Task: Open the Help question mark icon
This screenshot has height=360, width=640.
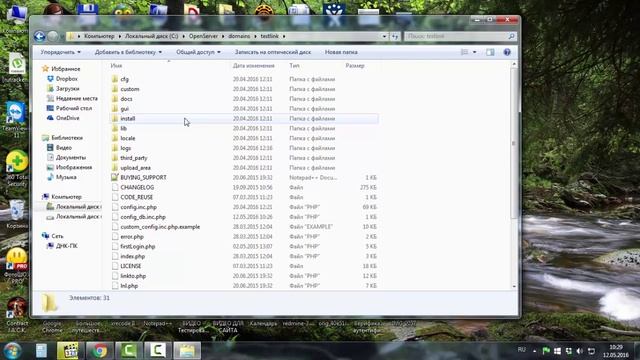Action: pos(507,52)
